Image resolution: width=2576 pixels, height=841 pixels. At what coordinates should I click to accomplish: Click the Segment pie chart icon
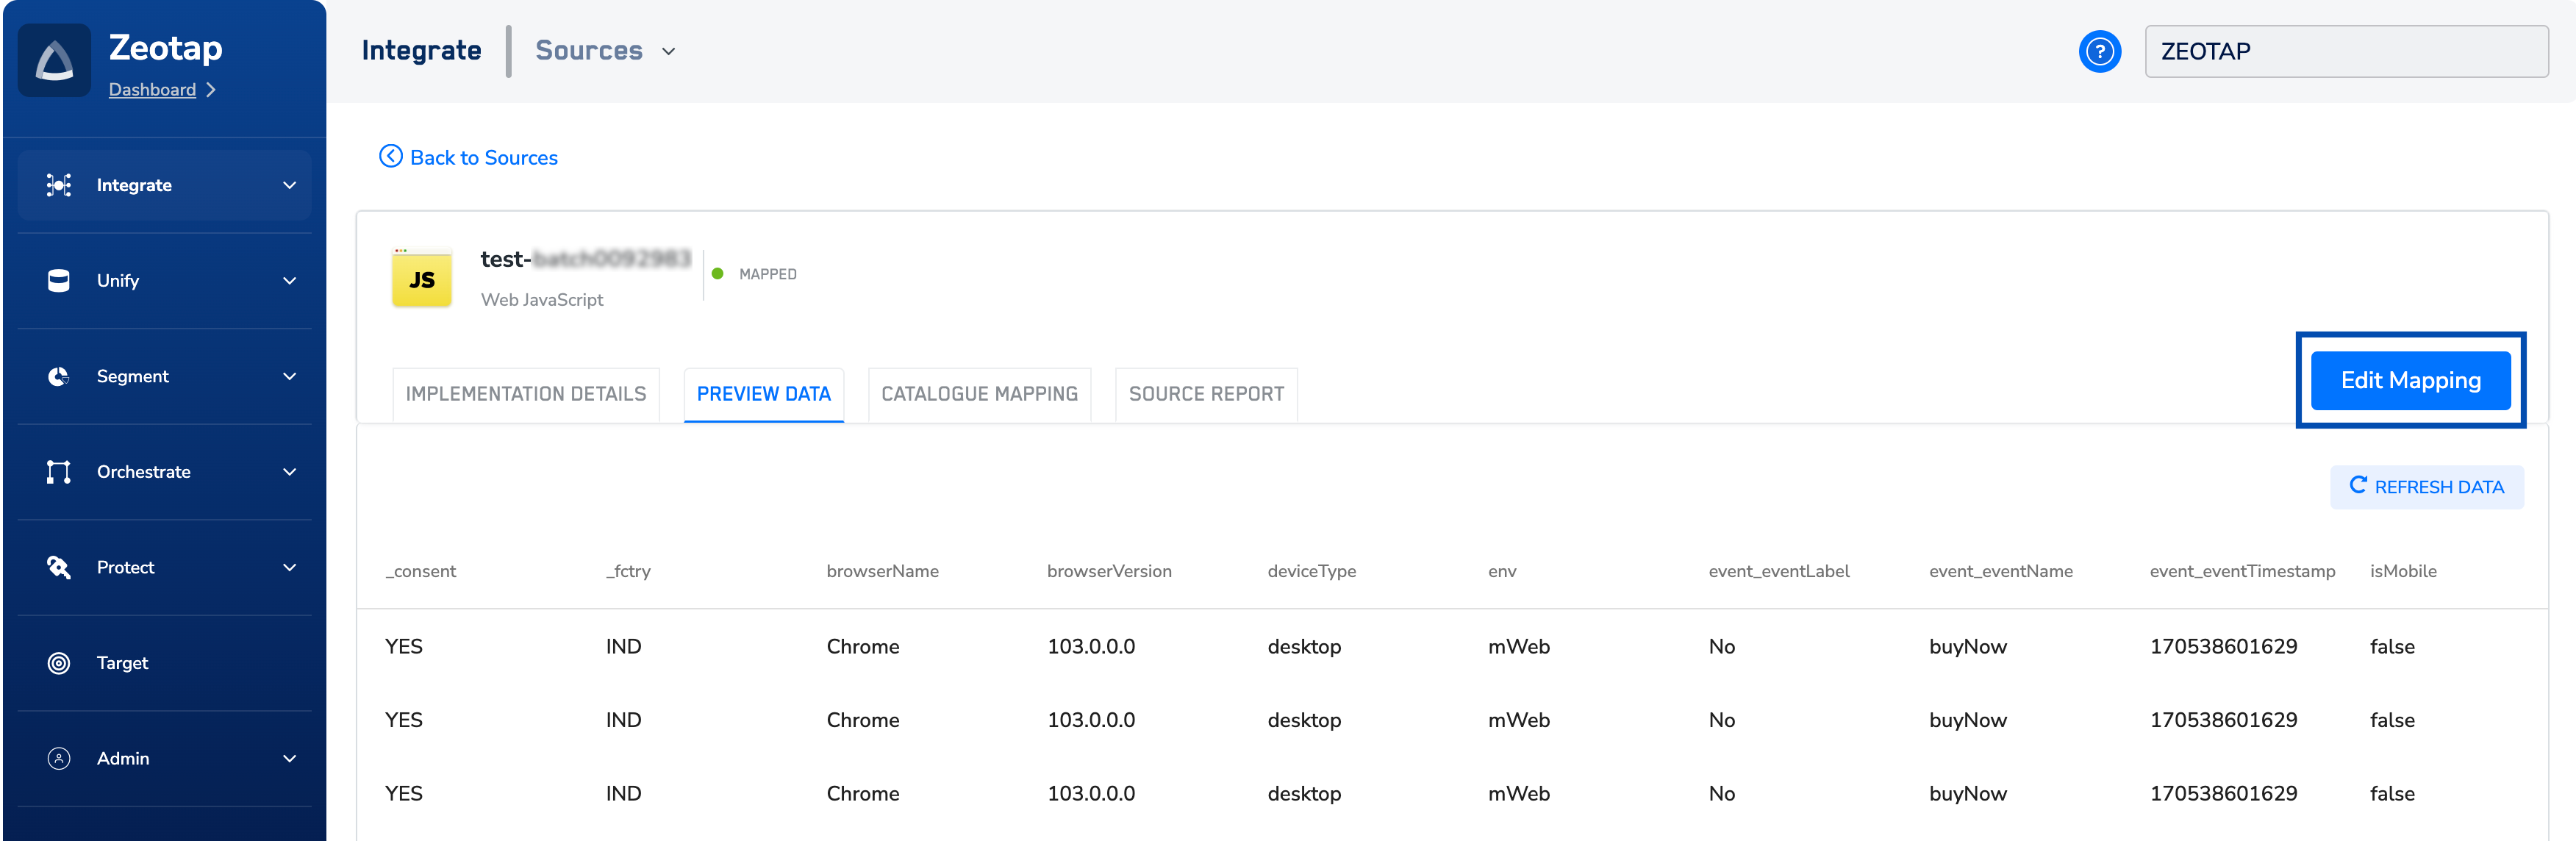(59, 377)
